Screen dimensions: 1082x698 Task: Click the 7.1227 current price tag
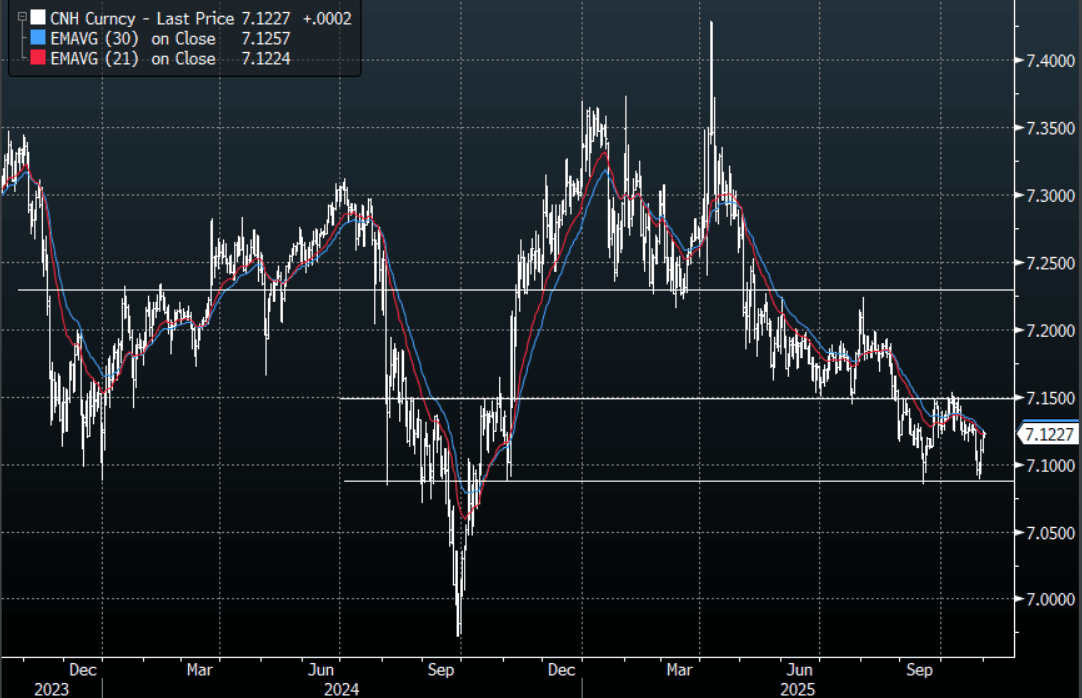click(x=1048, y=434)
